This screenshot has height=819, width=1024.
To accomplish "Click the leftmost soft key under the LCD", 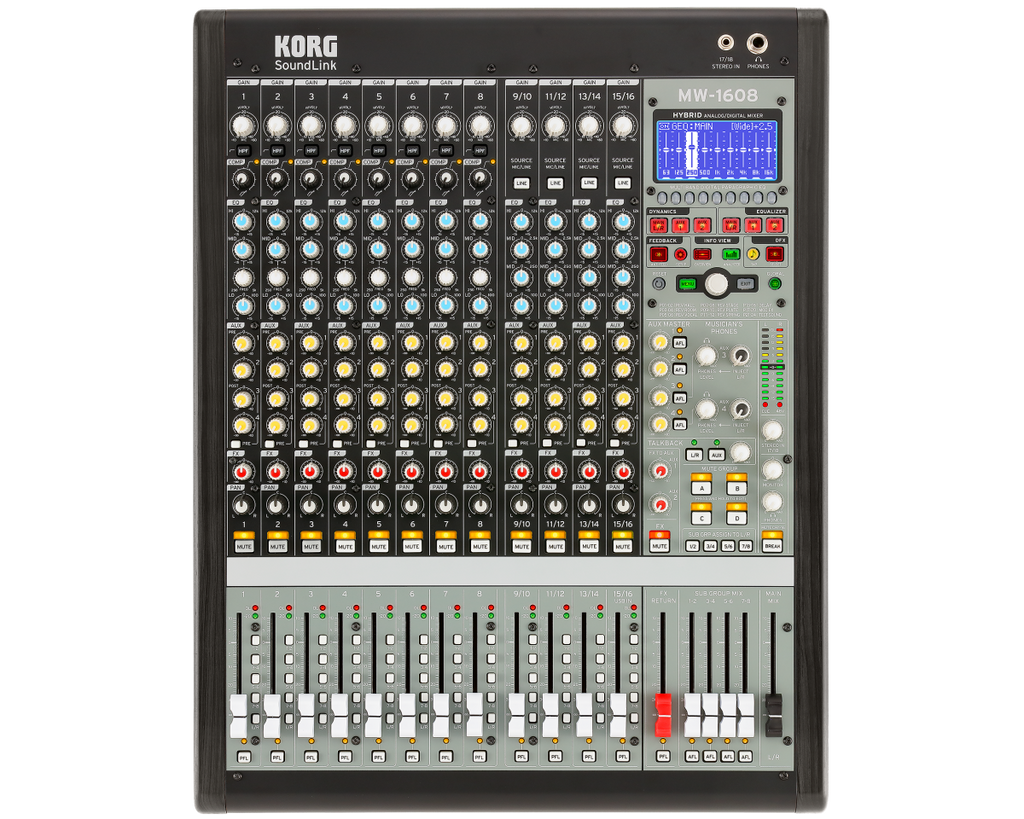I will (x=663, y=197).
